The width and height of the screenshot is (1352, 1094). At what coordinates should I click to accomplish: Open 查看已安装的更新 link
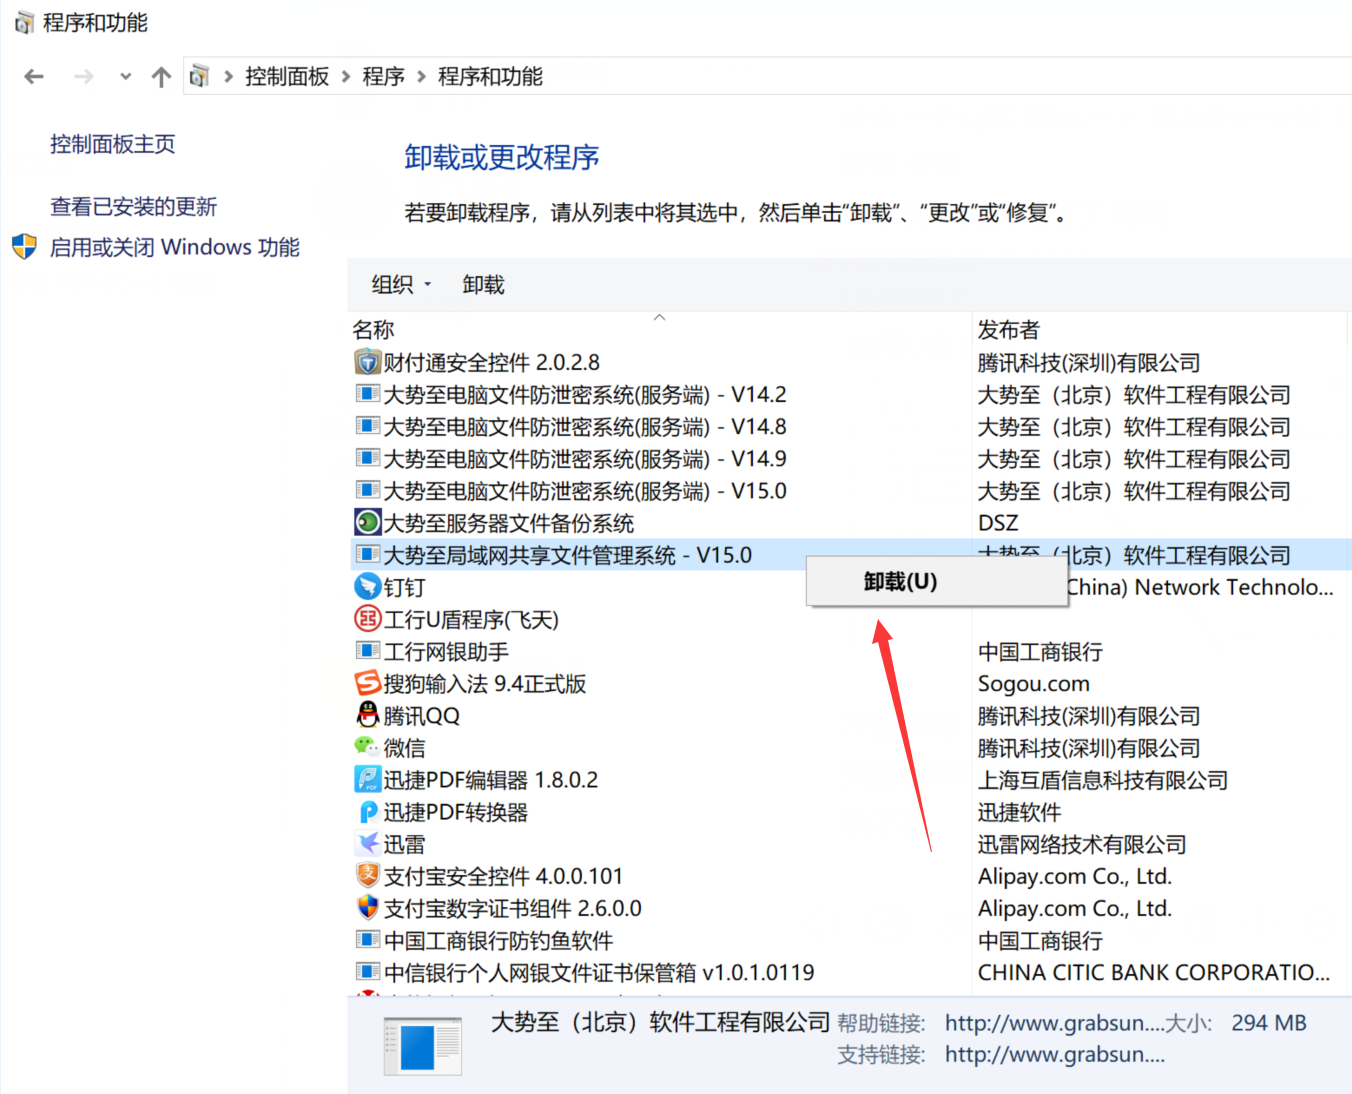click(134, 207)
